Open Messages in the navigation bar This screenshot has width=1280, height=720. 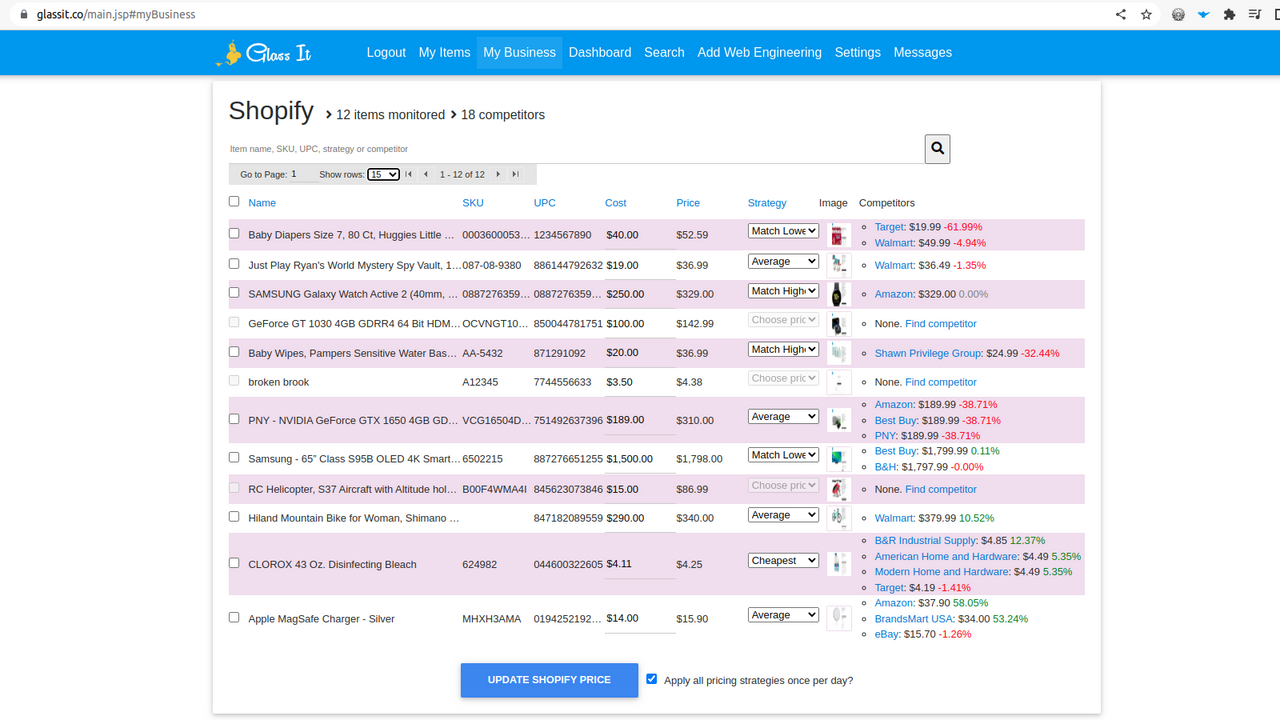(x=922, y=53)
